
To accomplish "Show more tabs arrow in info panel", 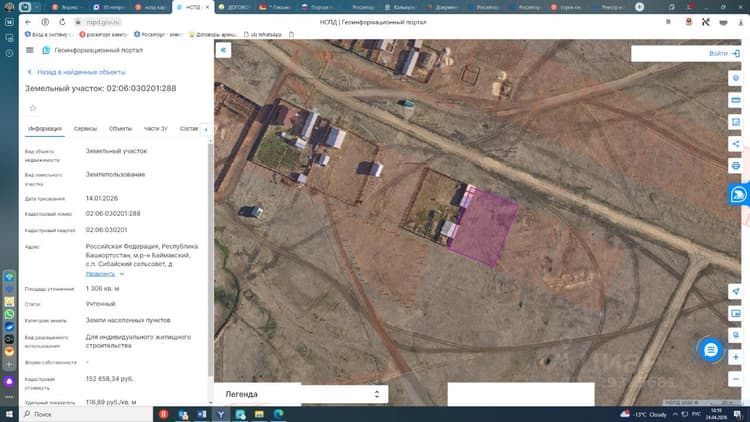I will [x=206, y=129].
